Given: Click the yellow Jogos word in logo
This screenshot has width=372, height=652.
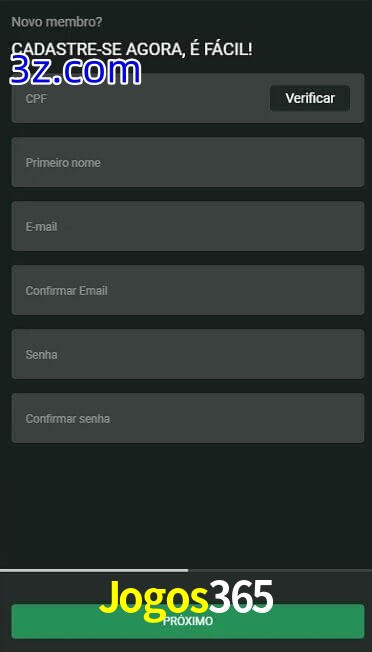Looking at the screenshot, I should click(x=153, y=600).
